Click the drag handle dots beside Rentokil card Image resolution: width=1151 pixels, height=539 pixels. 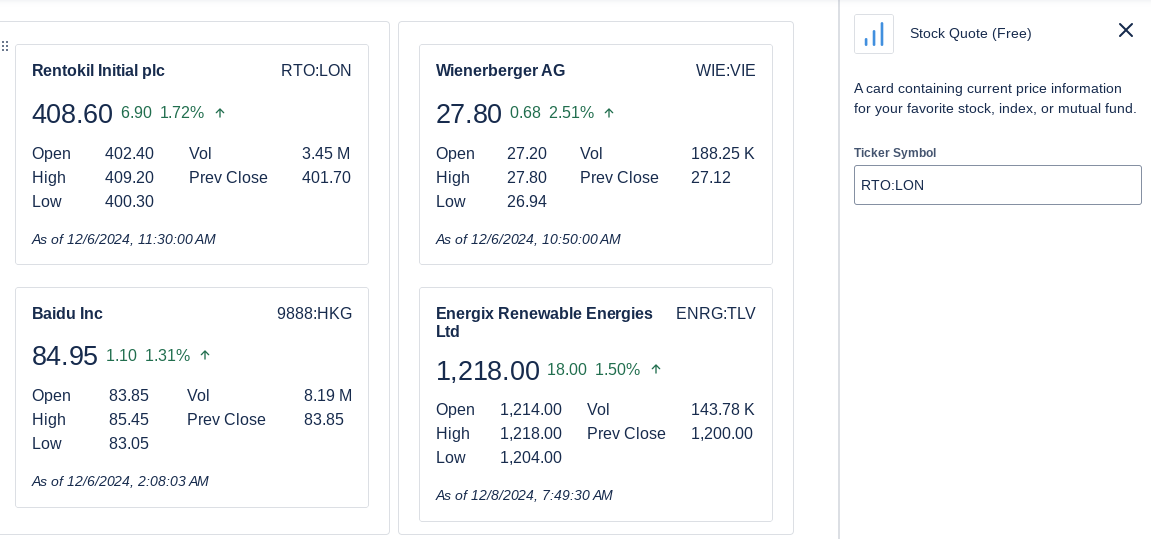[5, 46]
